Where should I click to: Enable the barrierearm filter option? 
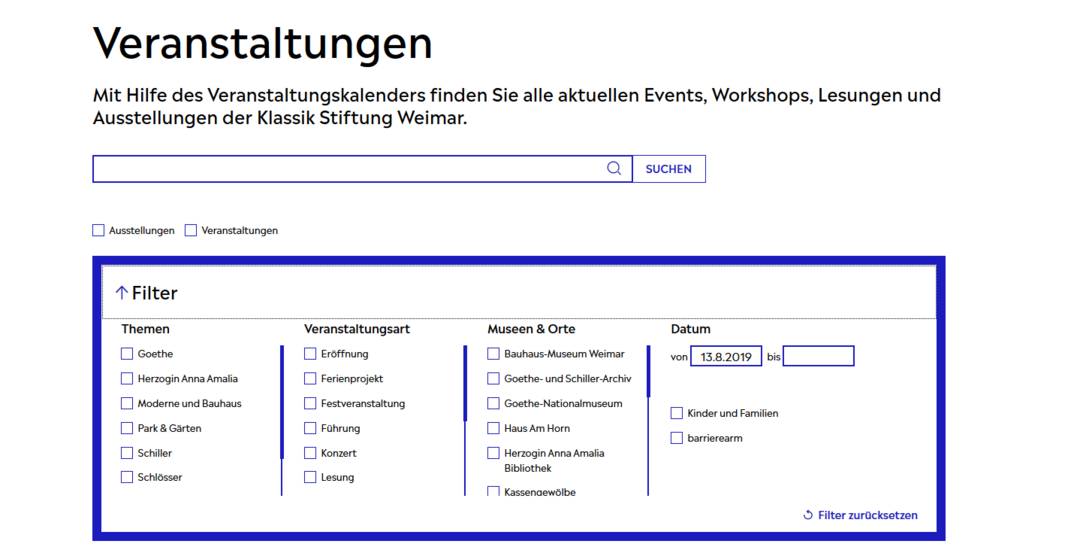[677, 438]
